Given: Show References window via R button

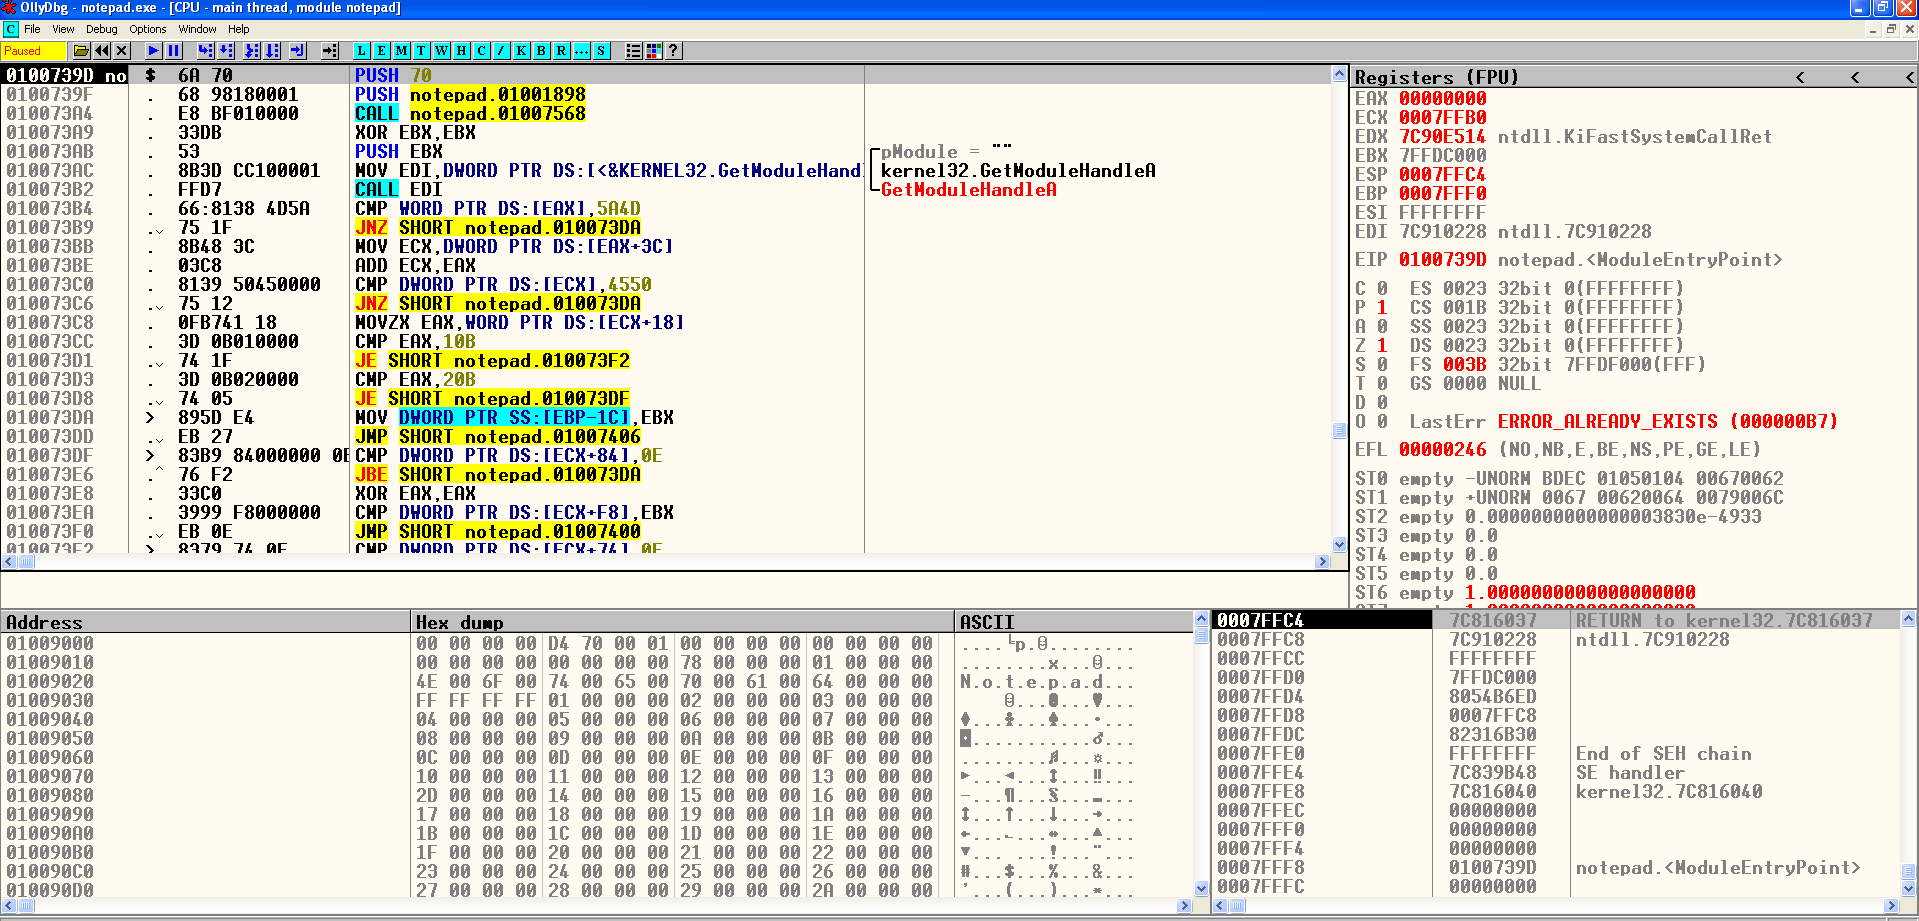Looking at the screenshot, I should (x=561, y=50).
